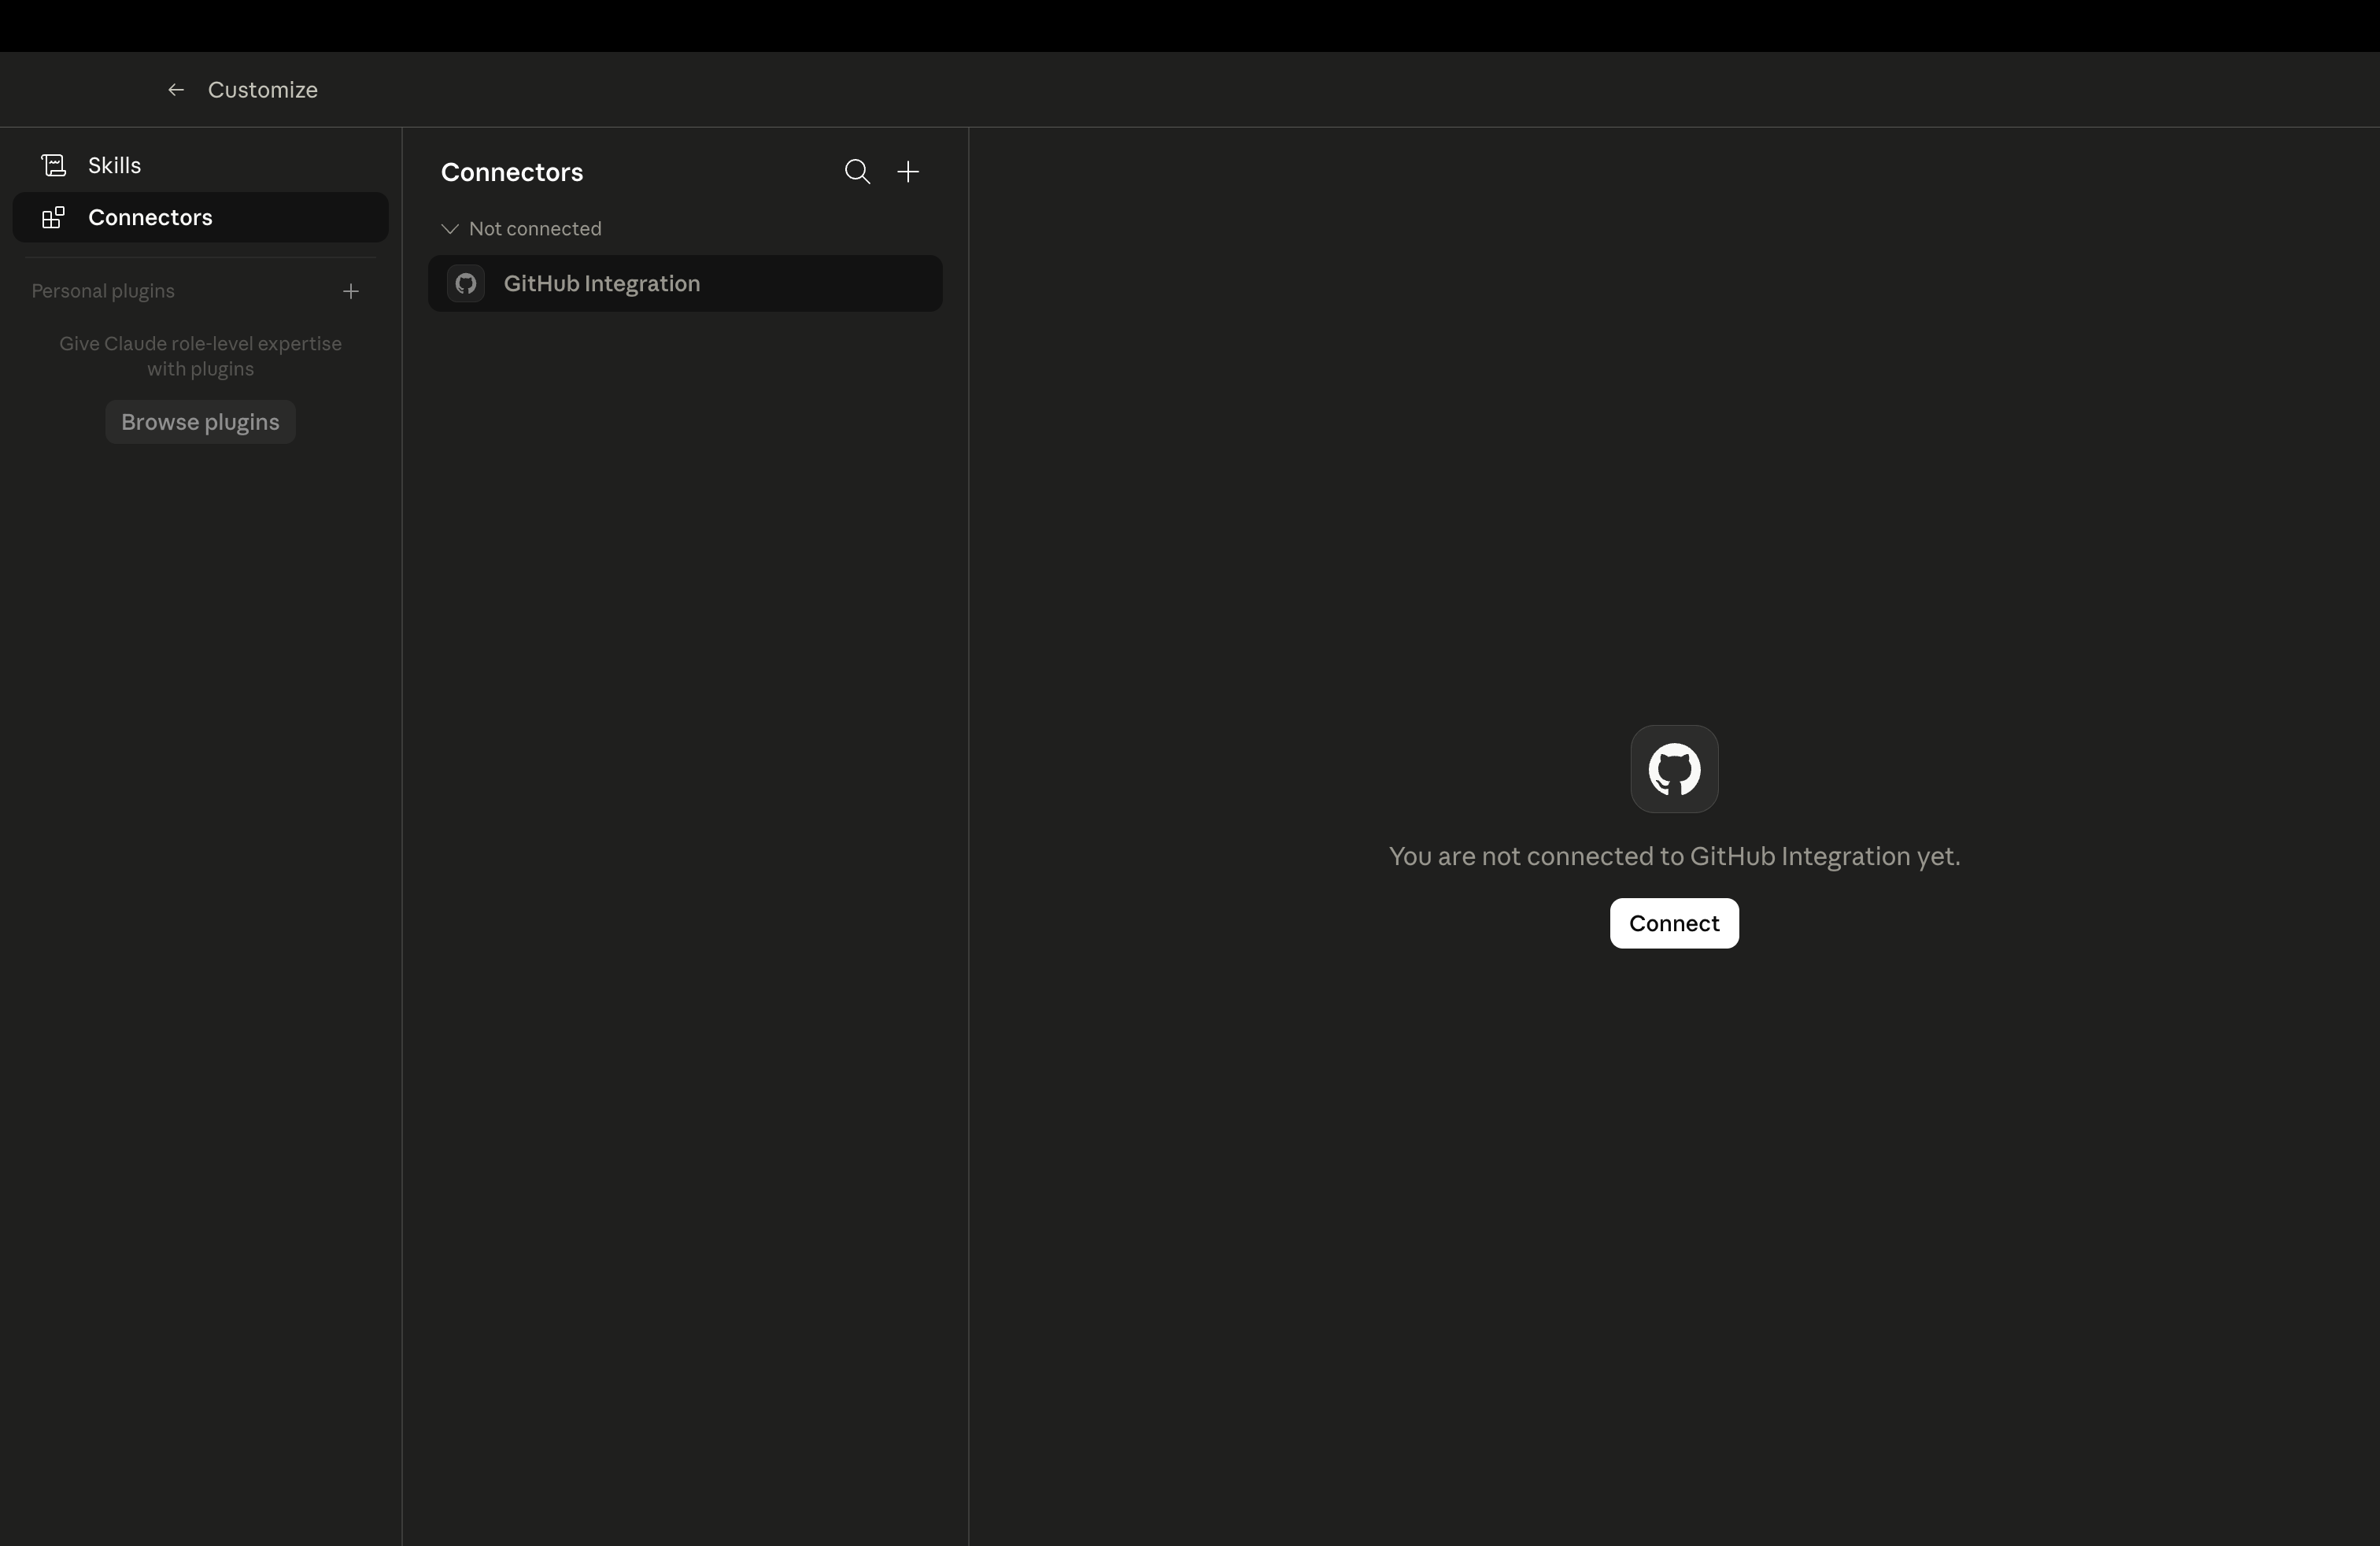The width and height of the screenshot is (2380, 1546).
Task: Search connectors with magnifier icon
Action: [x=857, y=172]
